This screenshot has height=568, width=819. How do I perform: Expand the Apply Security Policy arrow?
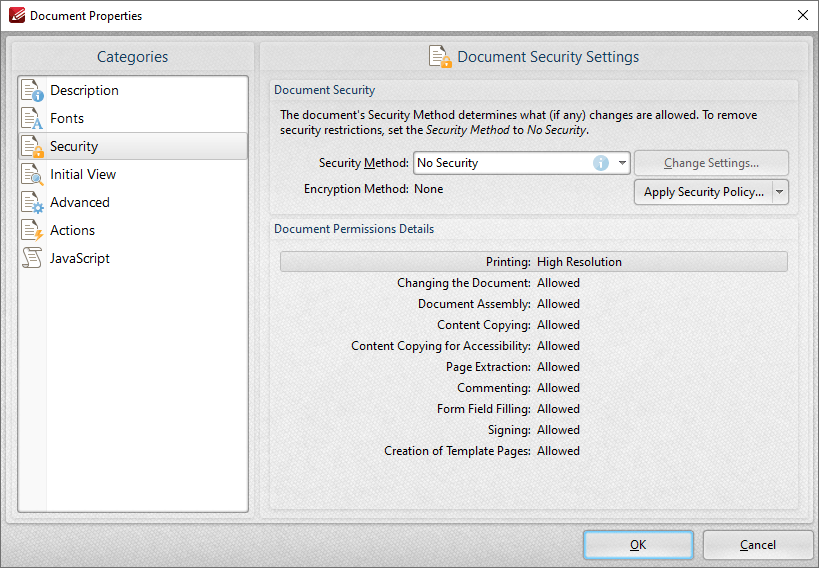point(780,192)
